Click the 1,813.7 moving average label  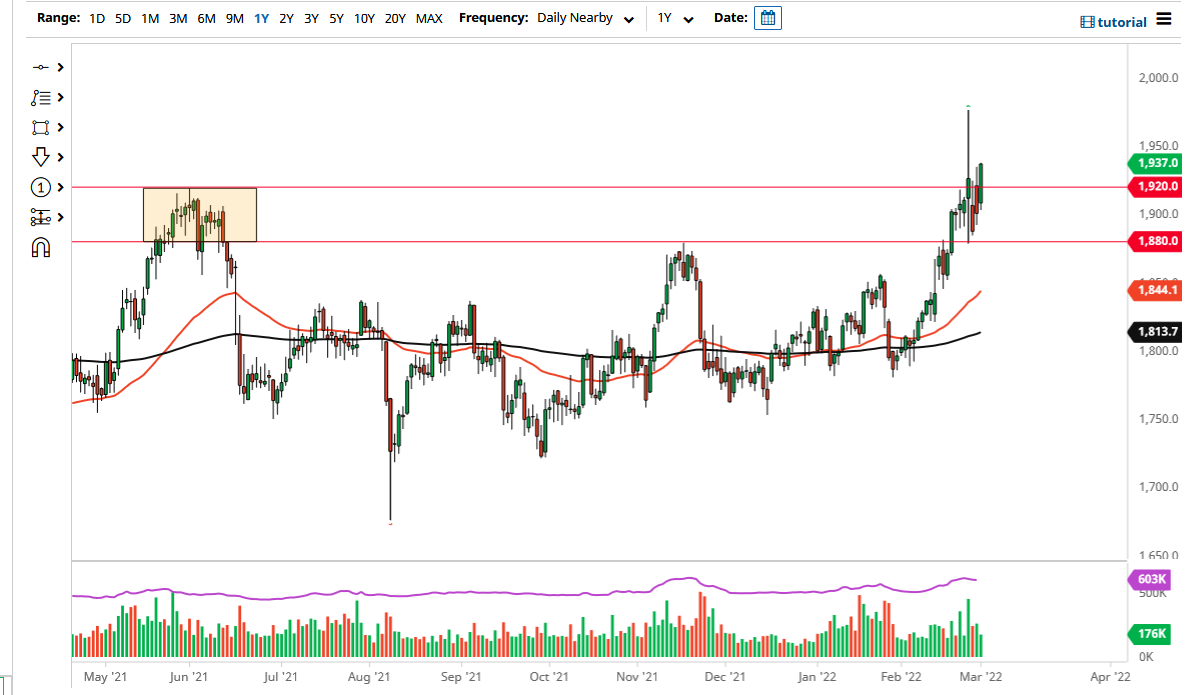click(1155, 331)
